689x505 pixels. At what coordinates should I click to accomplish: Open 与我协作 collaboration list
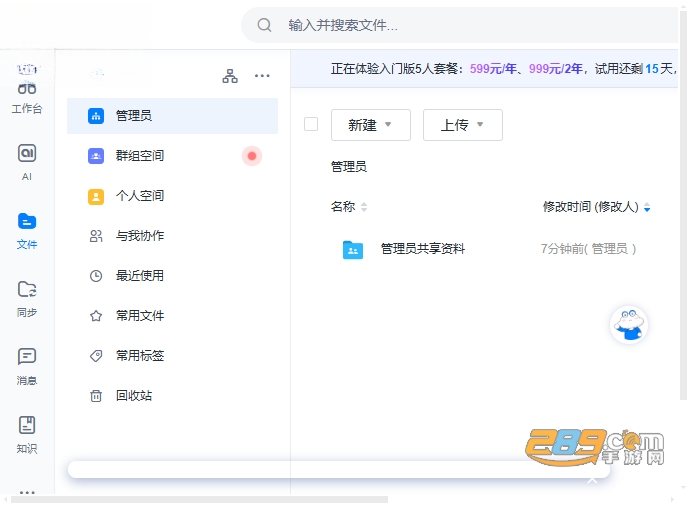172,236
